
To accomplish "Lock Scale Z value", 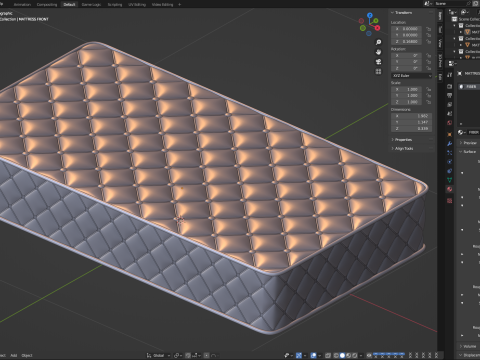I will [x=428, y=102].
